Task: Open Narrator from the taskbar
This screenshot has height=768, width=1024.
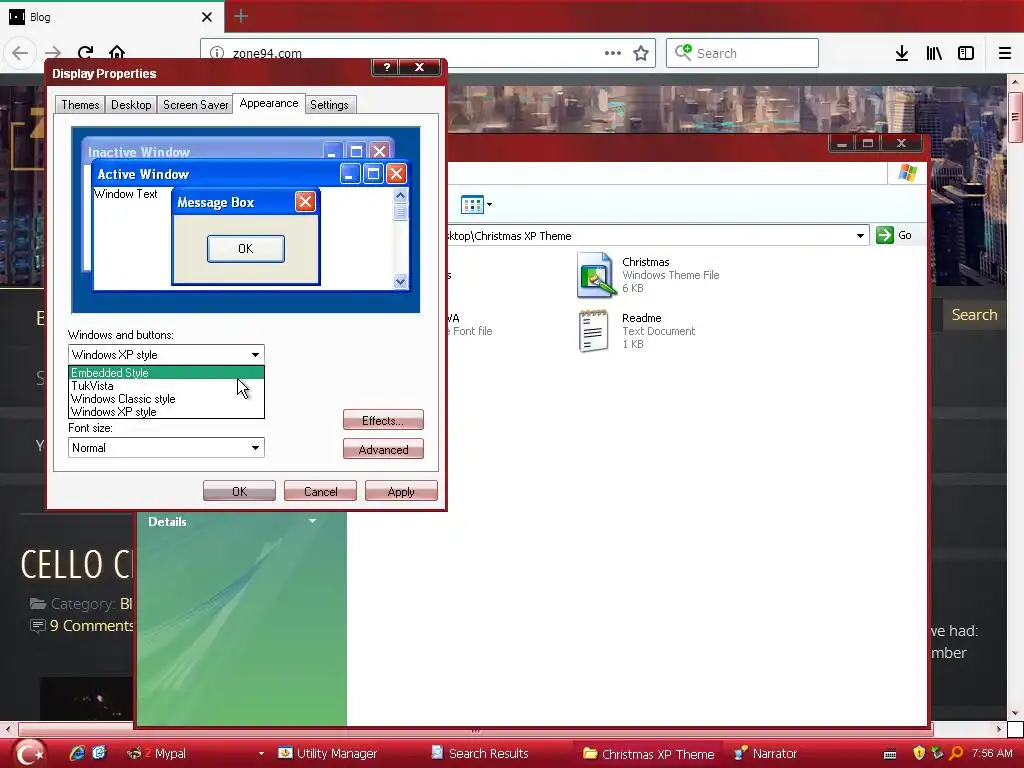Action: coord(765,754)
